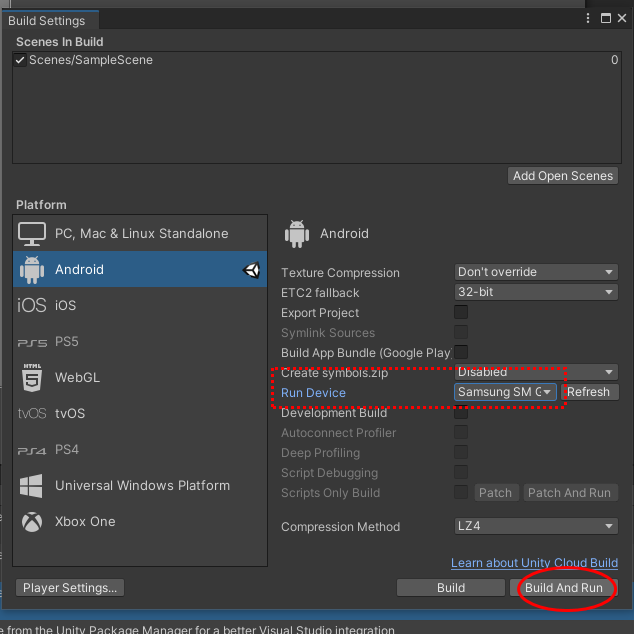
Task: Click the Run Device label
Action: coord(313,393)
